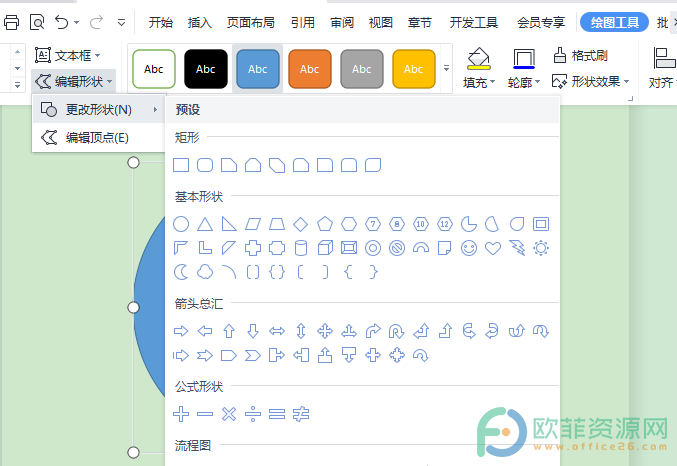Switch to the 开始 tab
677x466 pixels.
coord(161,22)
